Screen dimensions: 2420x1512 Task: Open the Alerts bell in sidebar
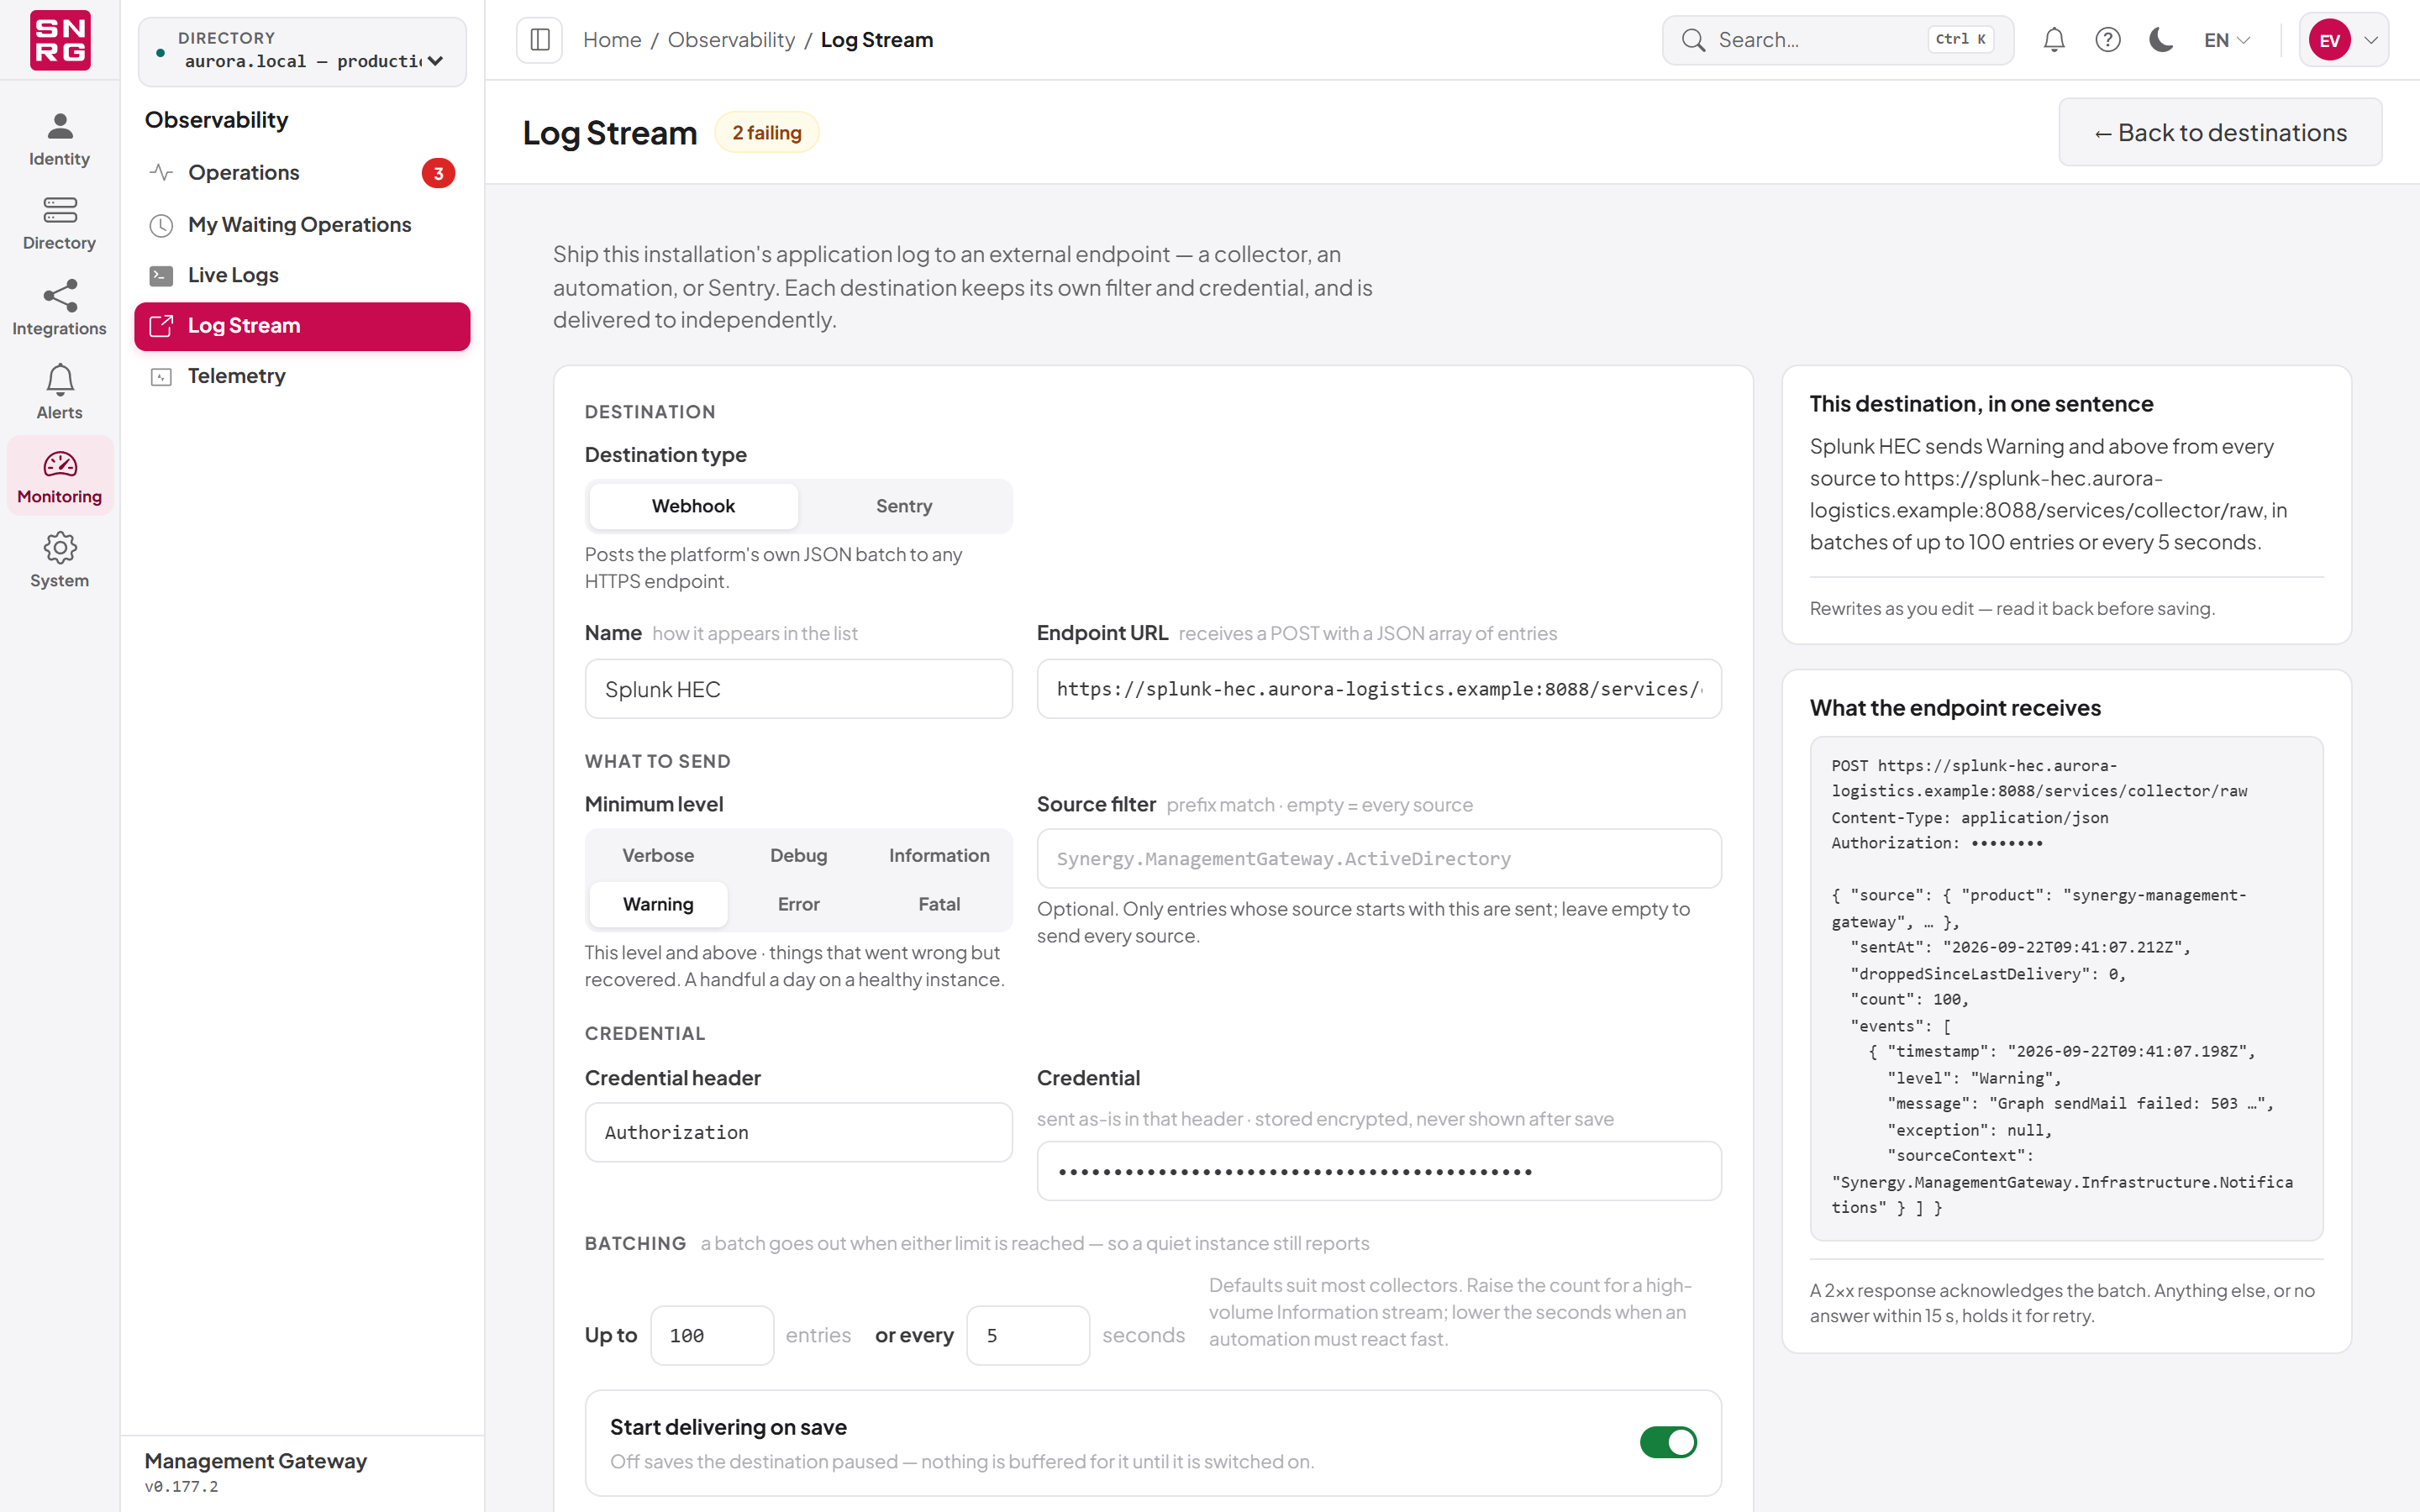coord(60,379)
